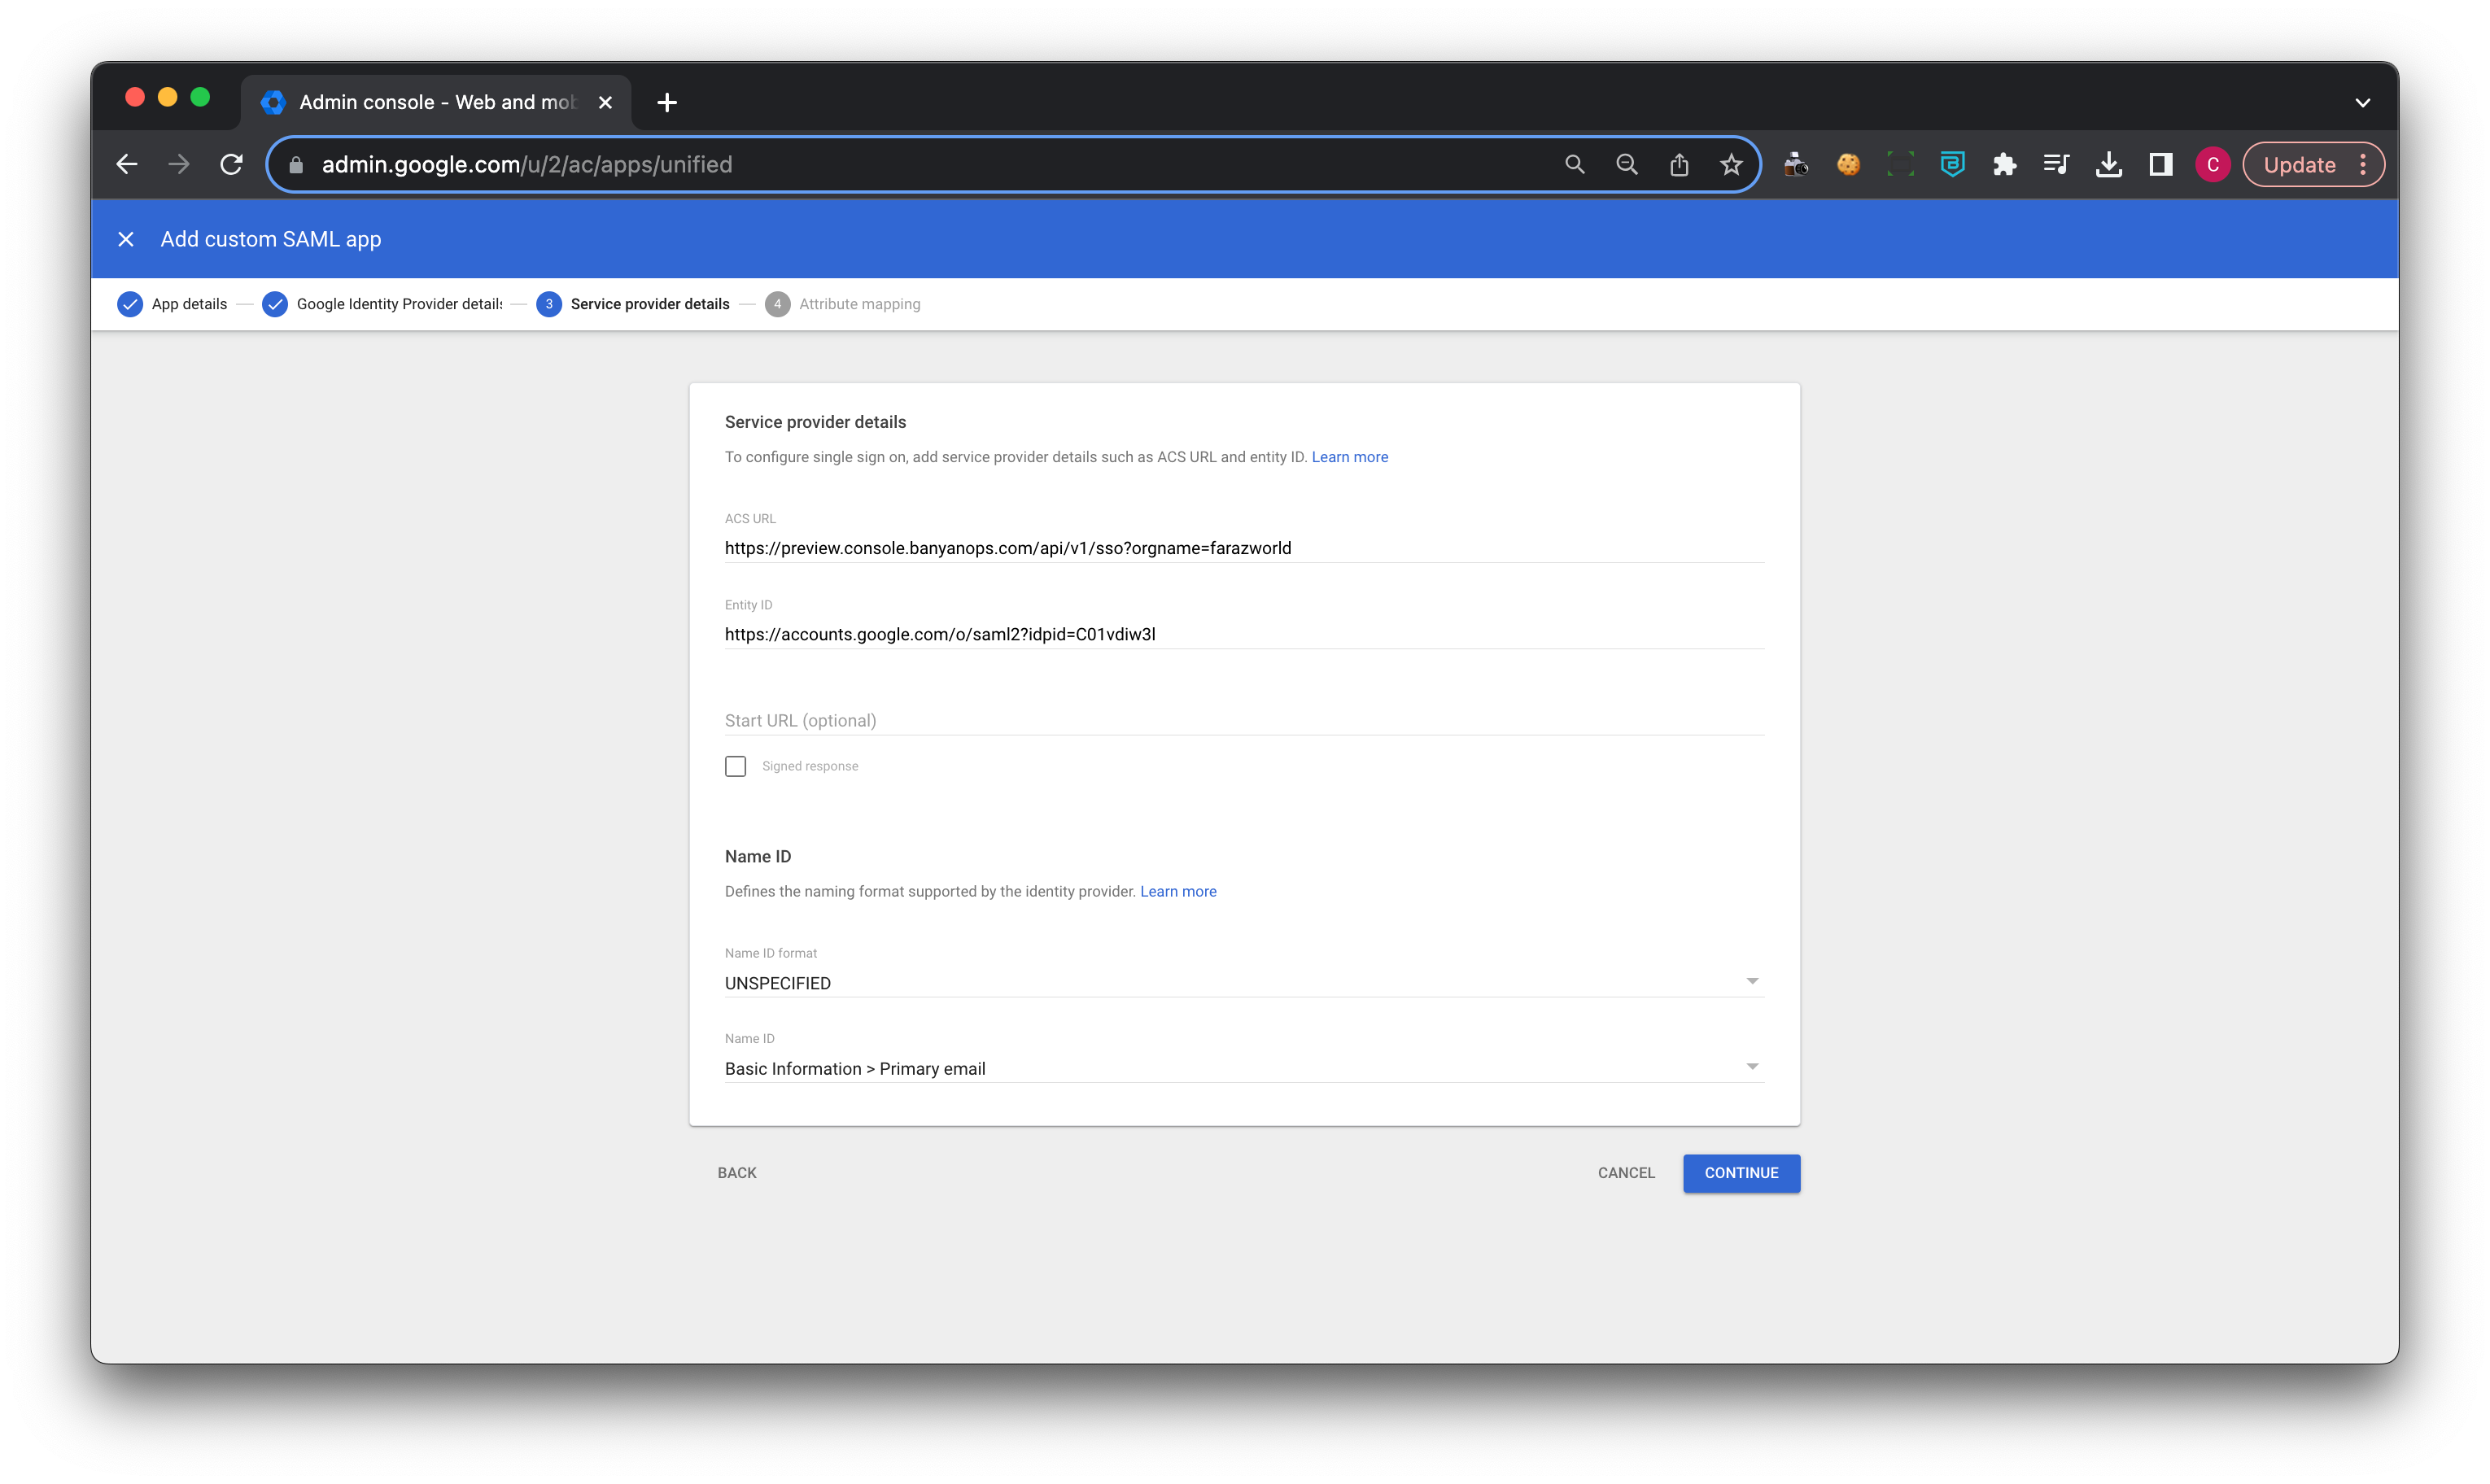Click the Start URL optional field
This screenshot has height=1484, width=2490.
tap(1243, 720)
